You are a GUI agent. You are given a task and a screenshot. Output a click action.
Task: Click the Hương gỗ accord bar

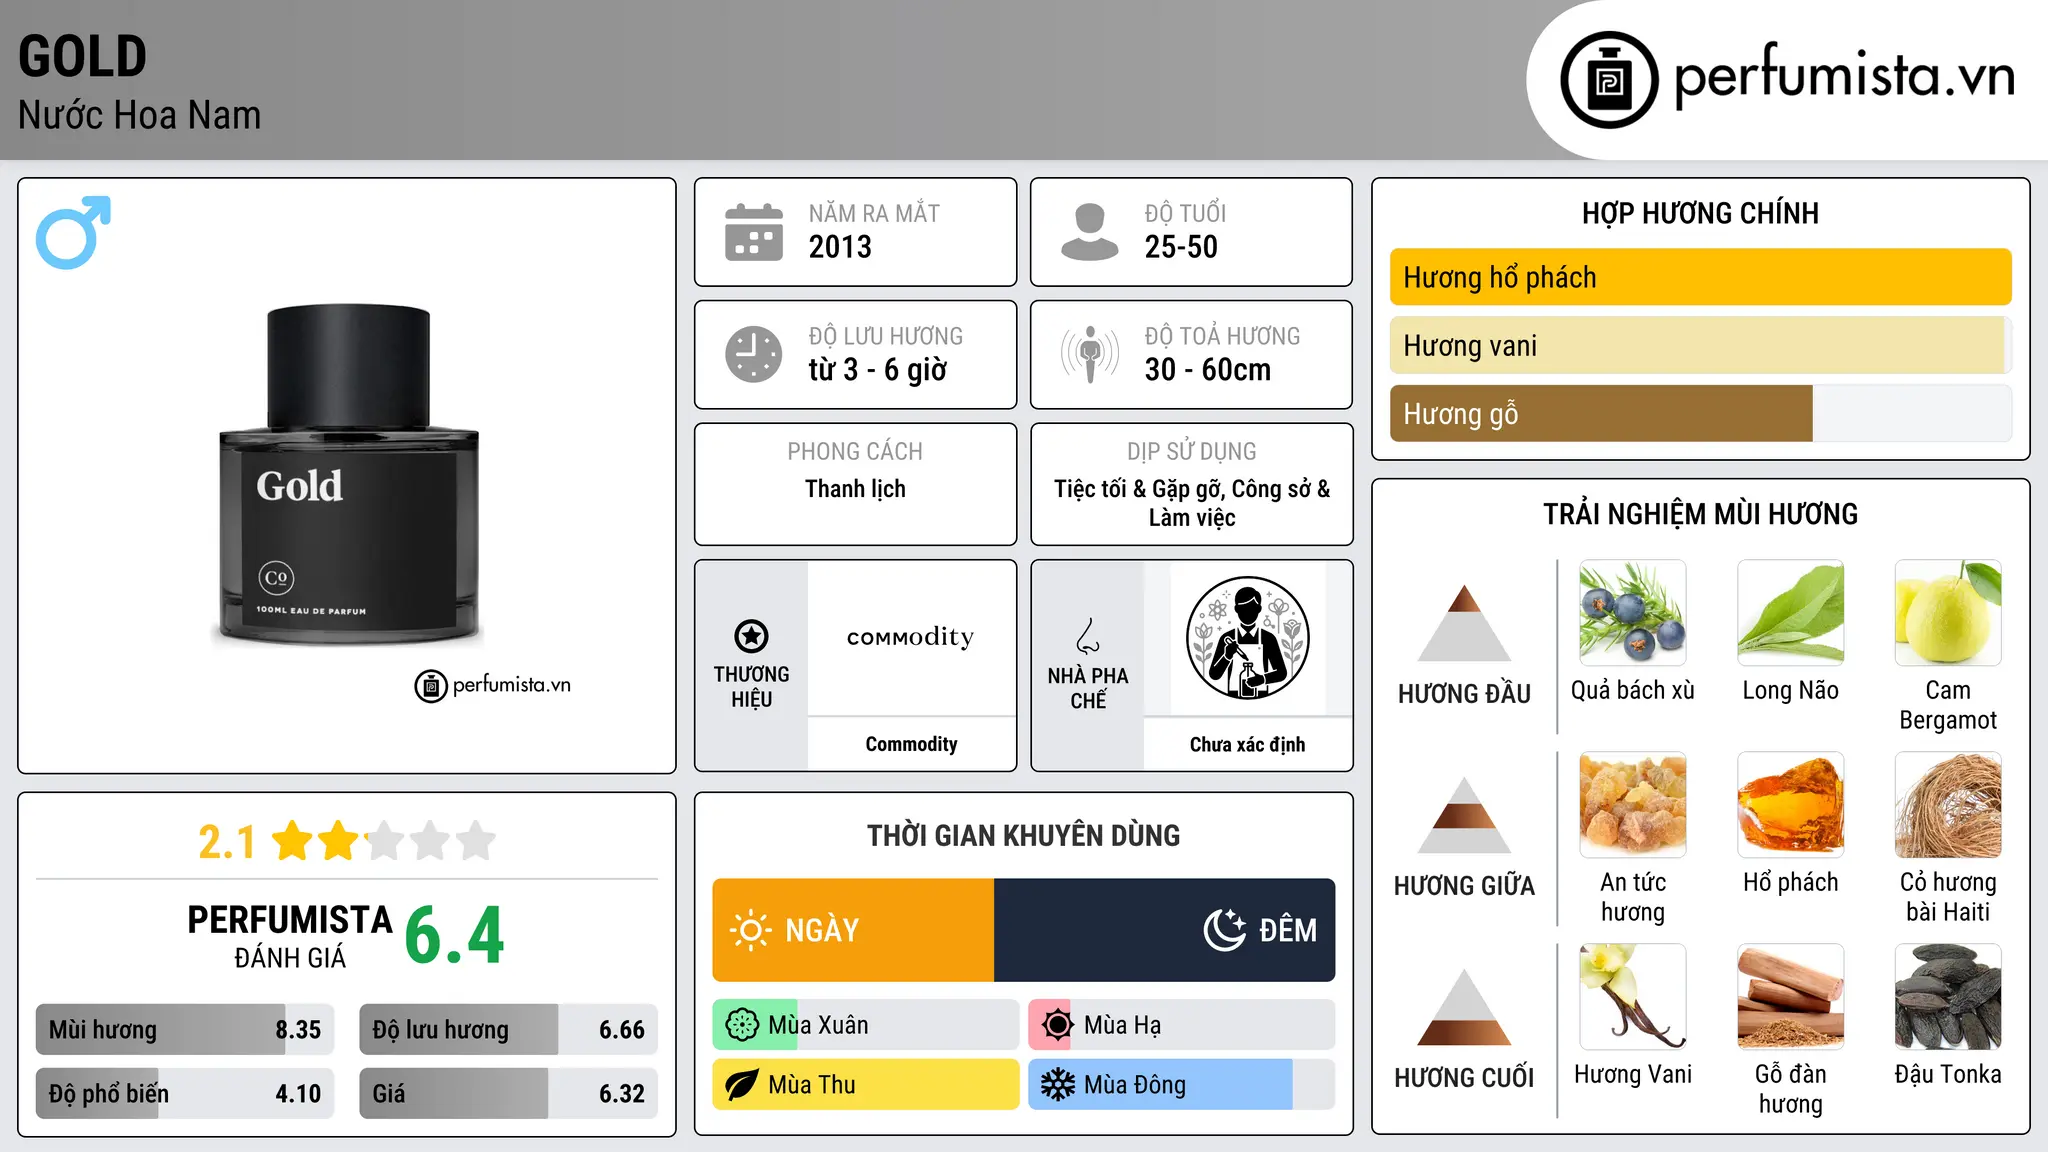click(1701, 413)
